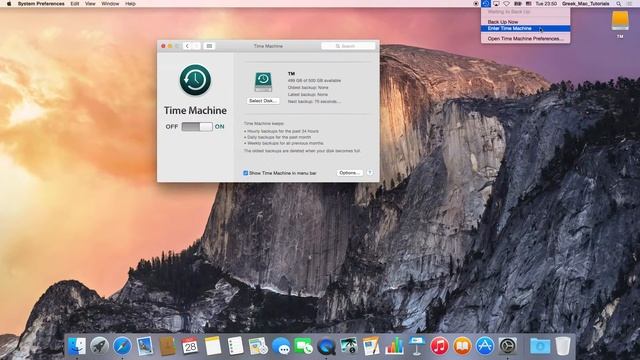Open Contacts book icon in Dock
Image resolution: width=640 pixels, height=360 pixels.
coord(167,346)
